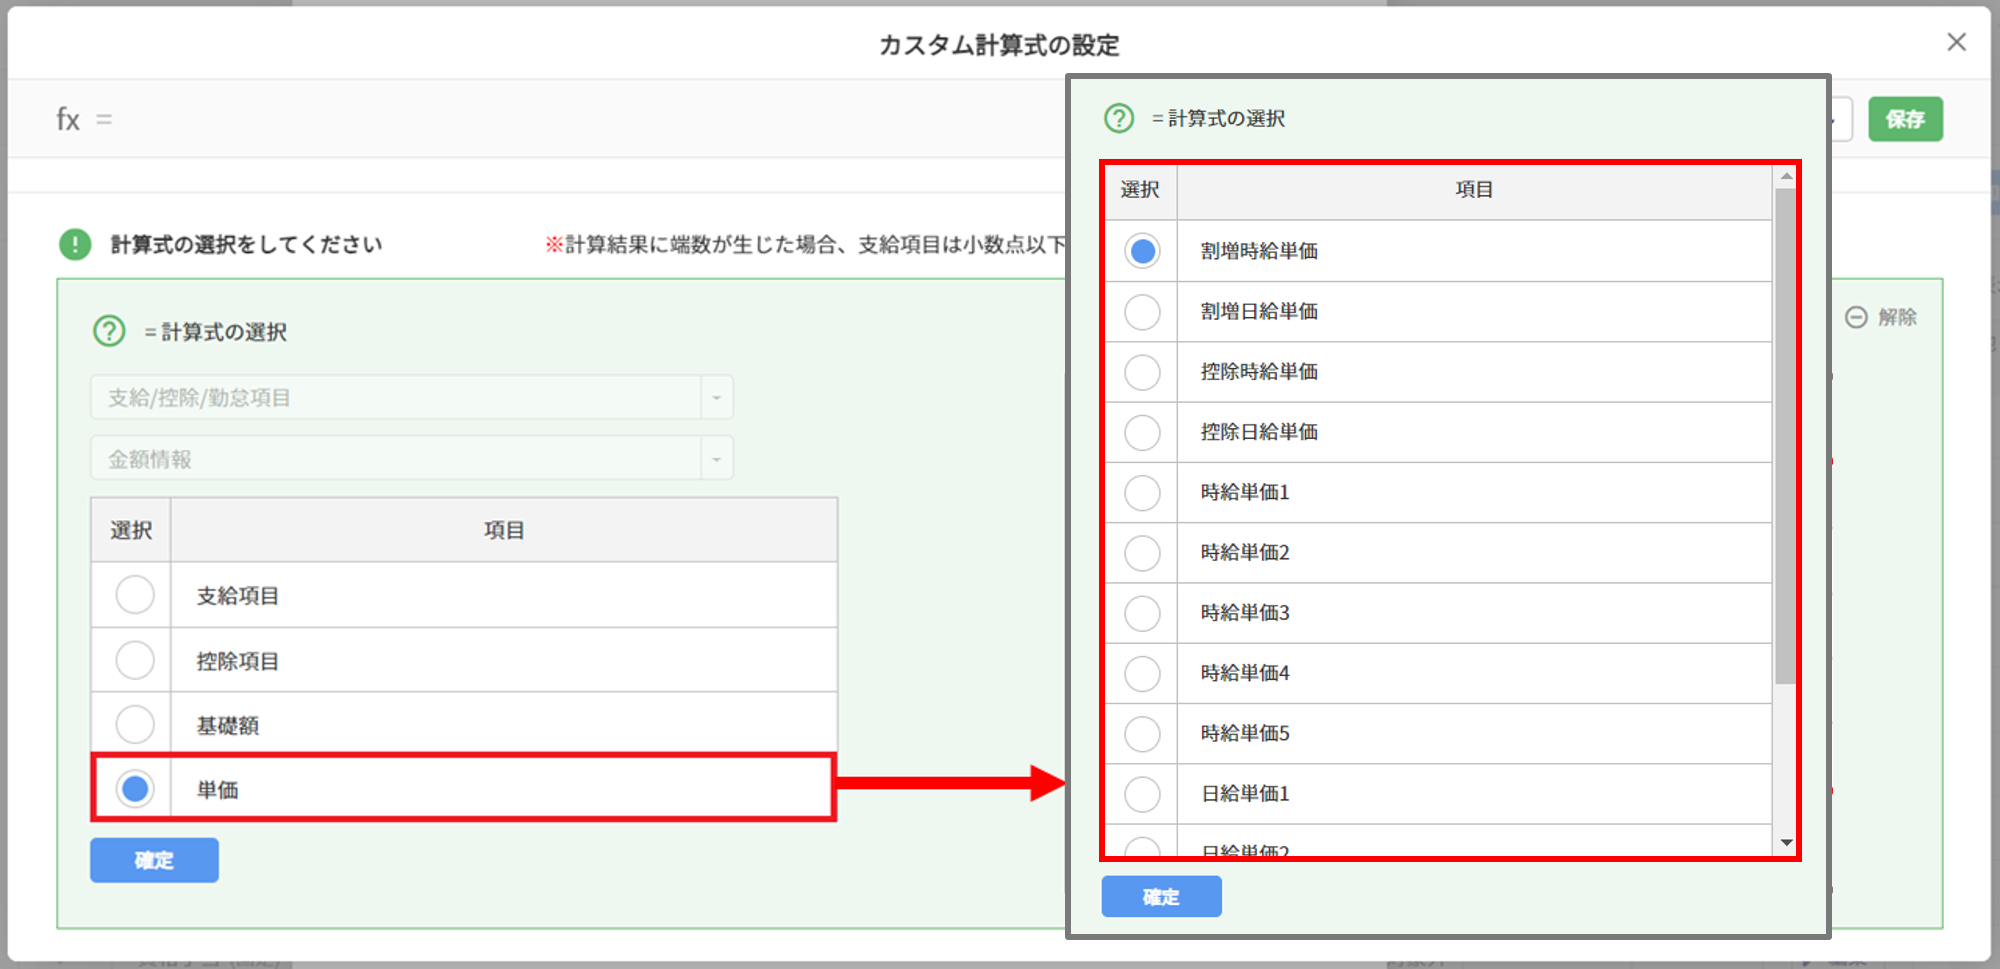2000x969 pixels.
Task: Click the 項目 header in right table
Action: pyautogui.click(x=1474, y=189)
